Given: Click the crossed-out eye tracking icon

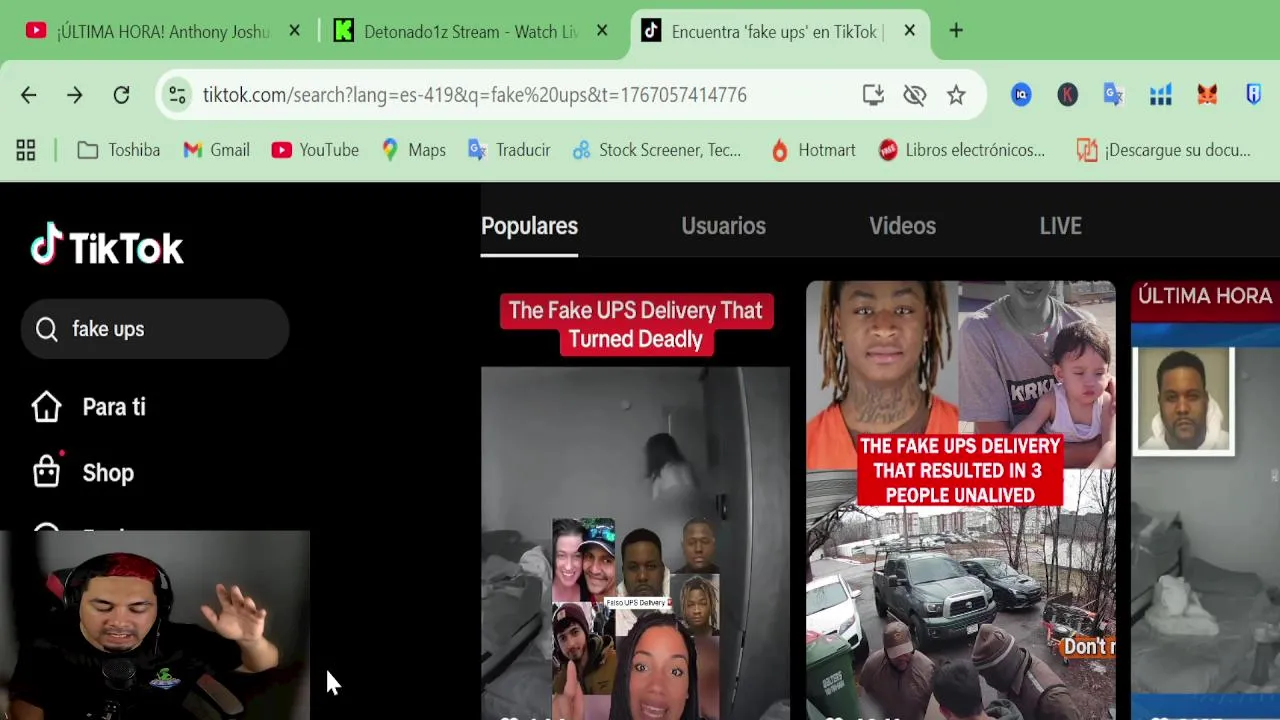Looking at the screenshot, I should (914, 95).
